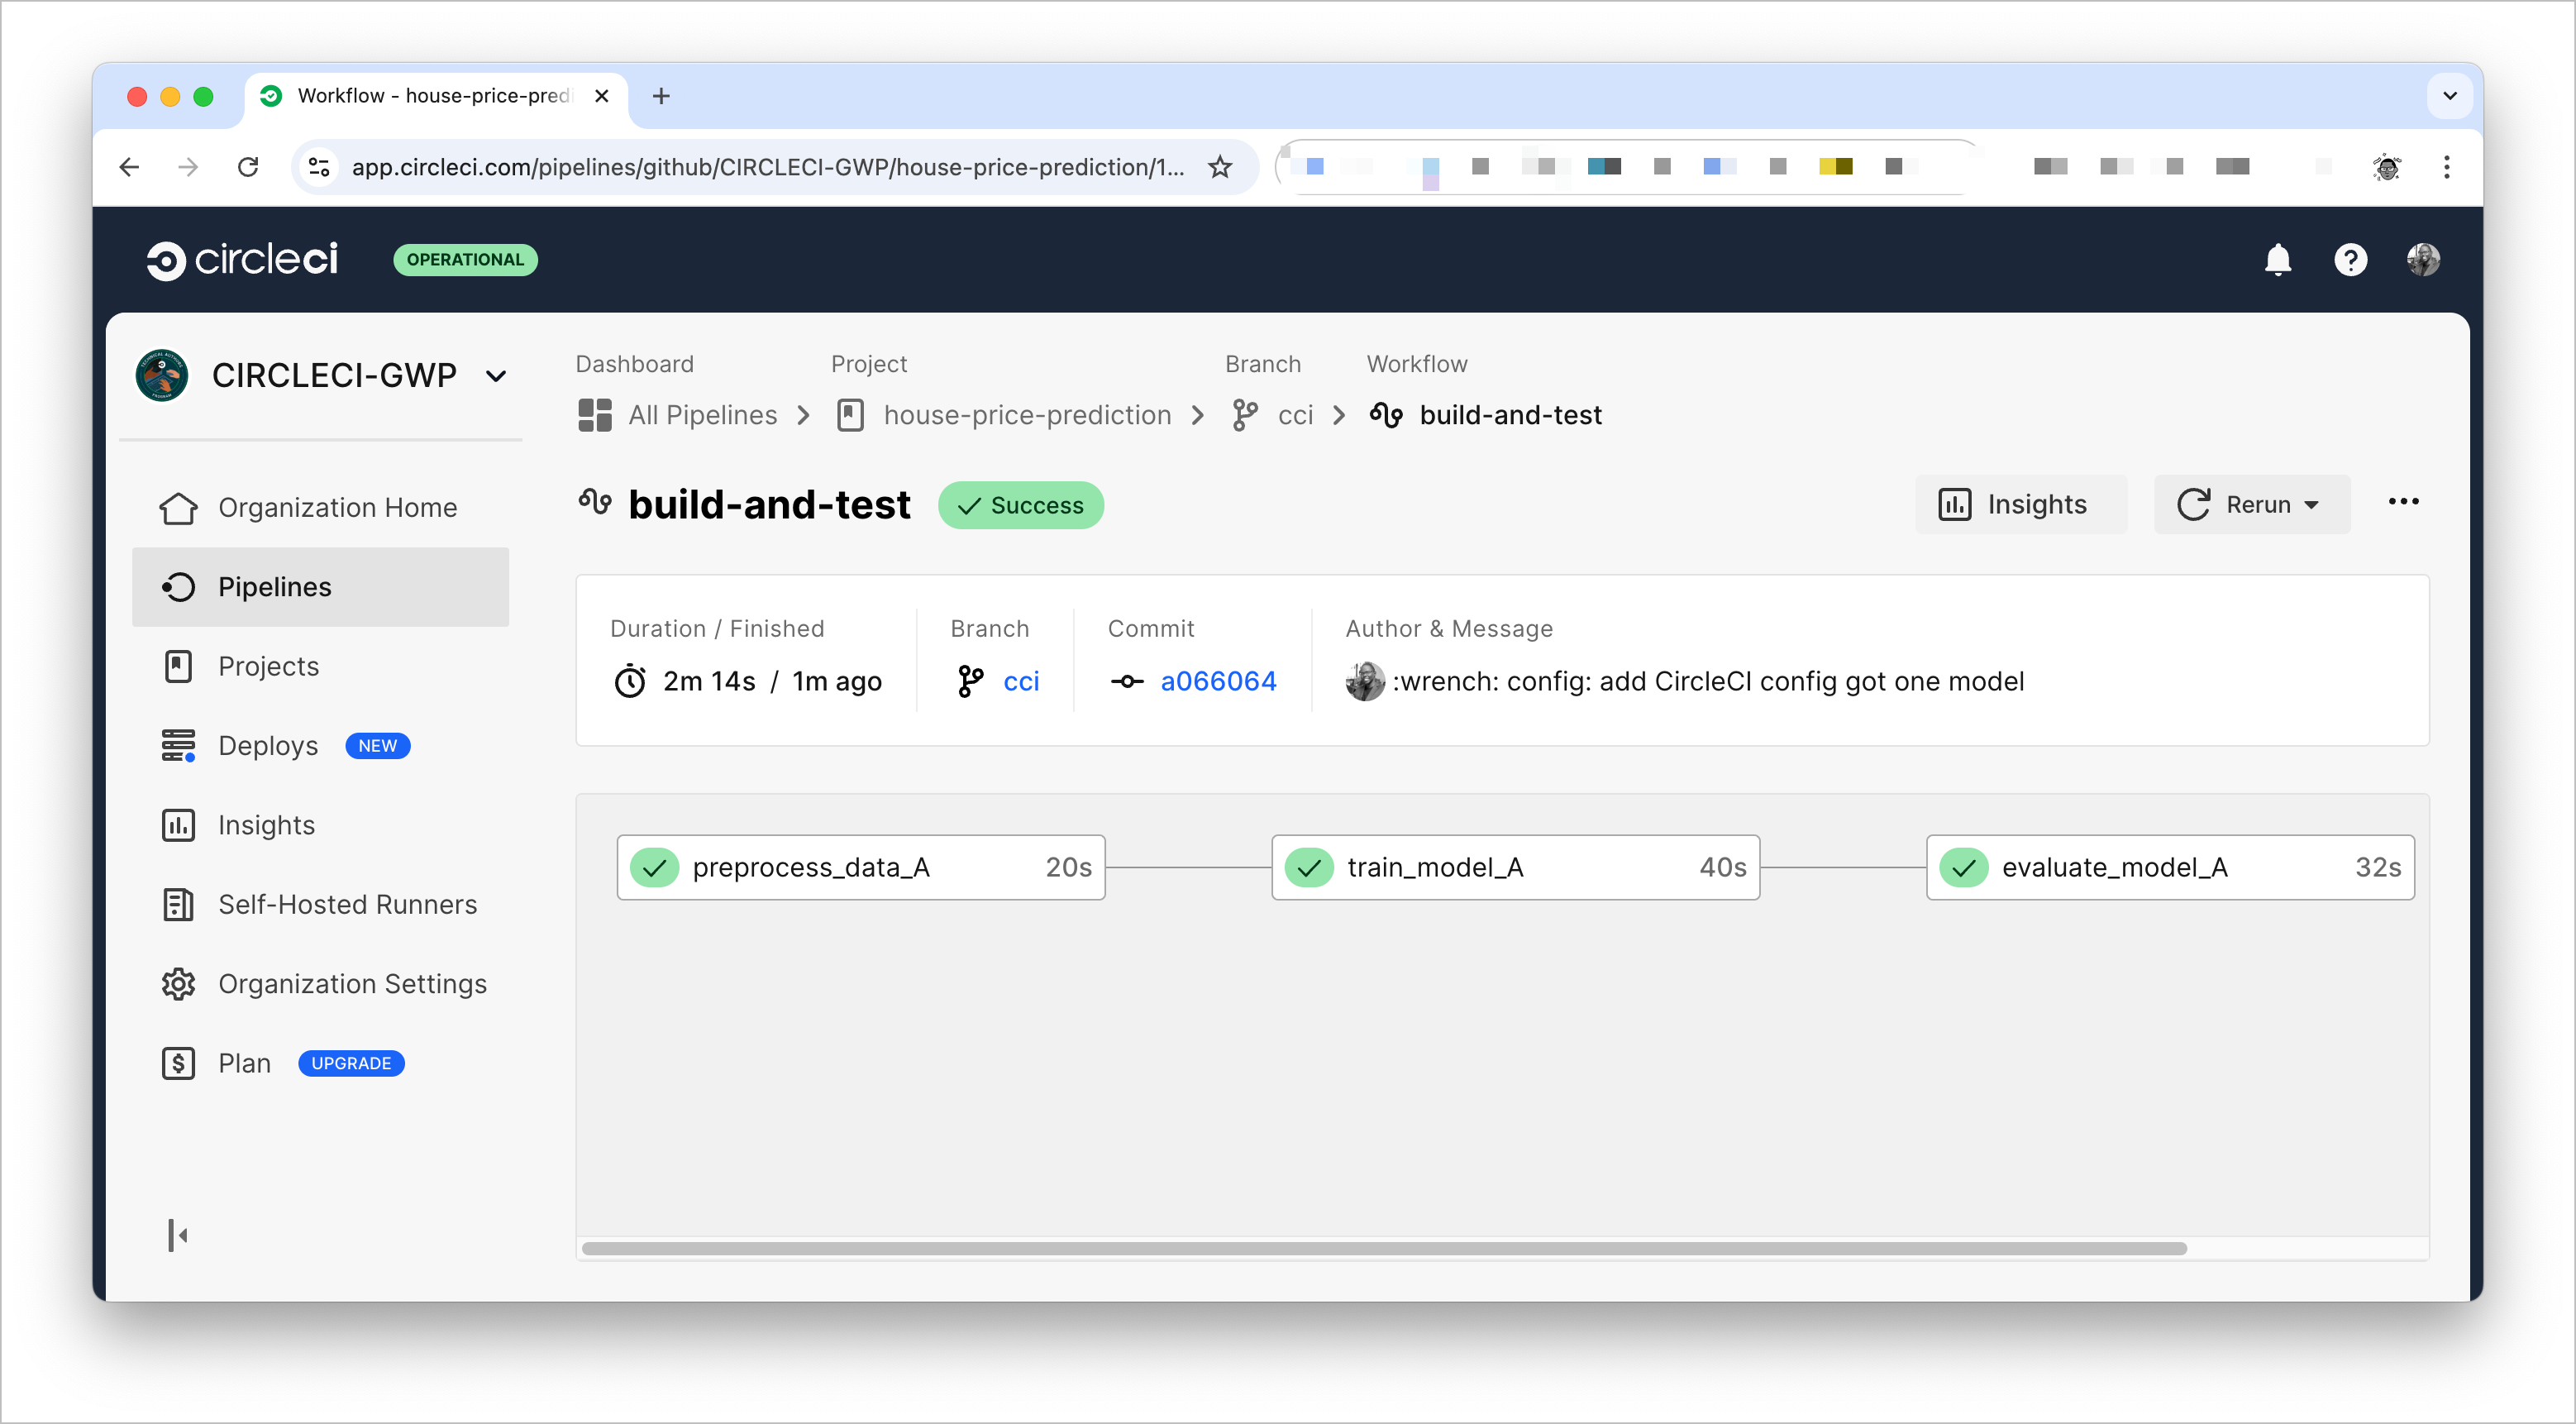Click the user avatar in the top bar
Image resolution: width=2576 pixels, height=1424 pixels.
click(2424, 259)
